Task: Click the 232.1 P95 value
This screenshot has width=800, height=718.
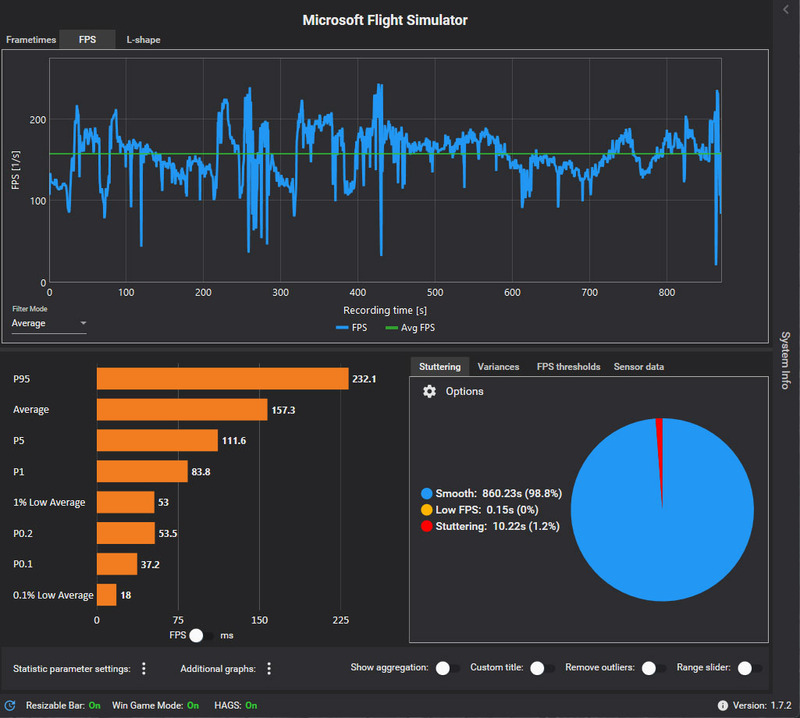Action: (x=364, y=379)
